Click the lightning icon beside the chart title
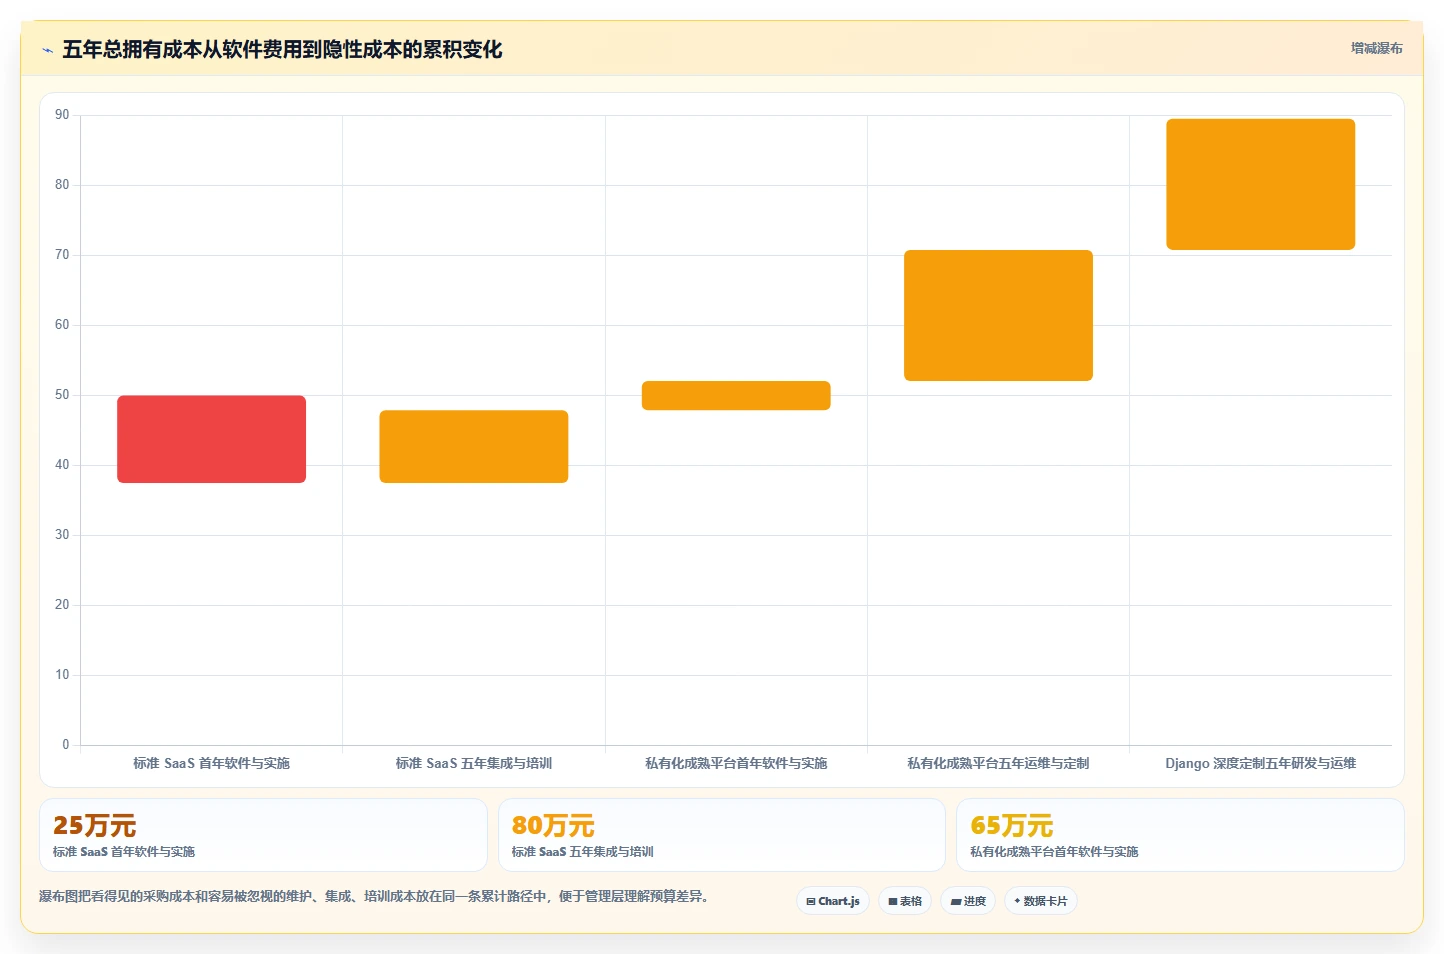This screenshot has width=1444, height=954. [x=47, y=50]
